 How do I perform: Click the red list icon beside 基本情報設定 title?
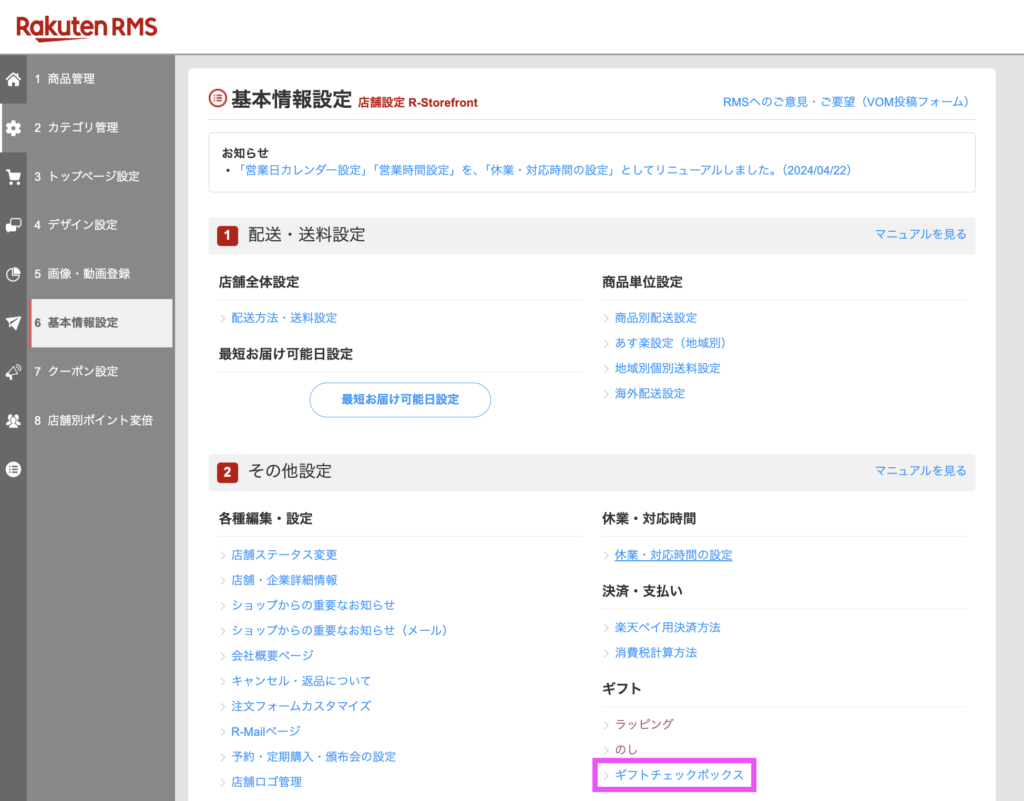pos(217,99)
